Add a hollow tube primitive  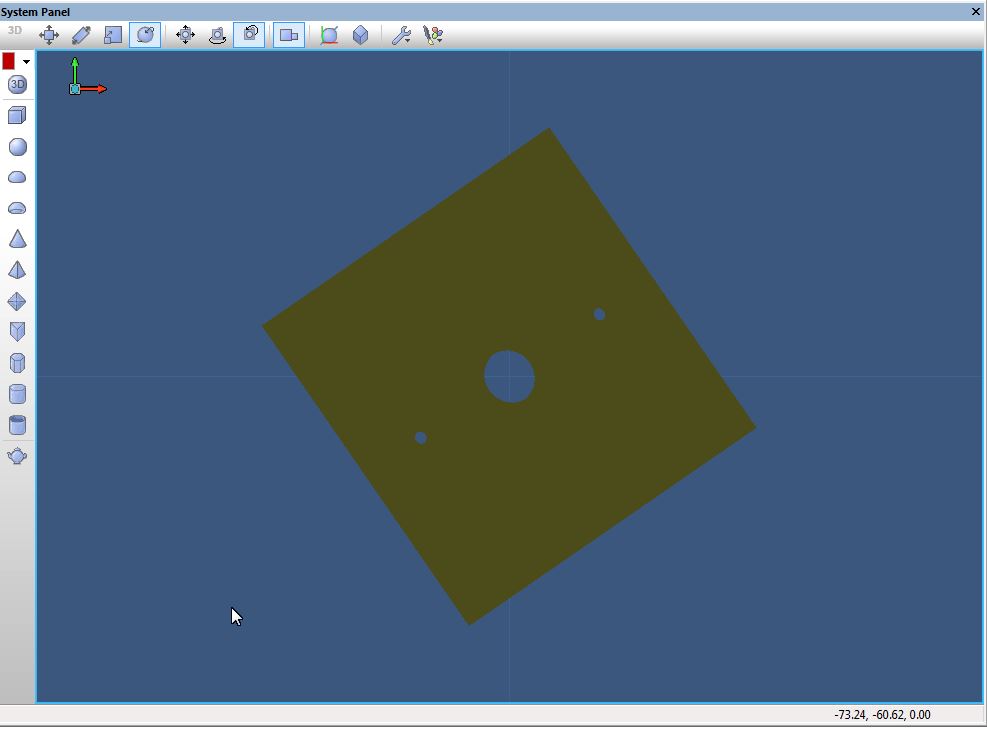[x=18, y=425]
